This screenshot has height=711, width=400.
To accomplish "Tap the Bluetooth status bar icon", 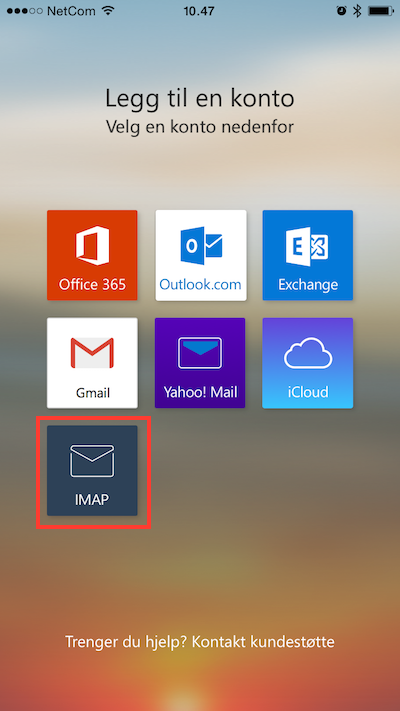I will (357, 11).
